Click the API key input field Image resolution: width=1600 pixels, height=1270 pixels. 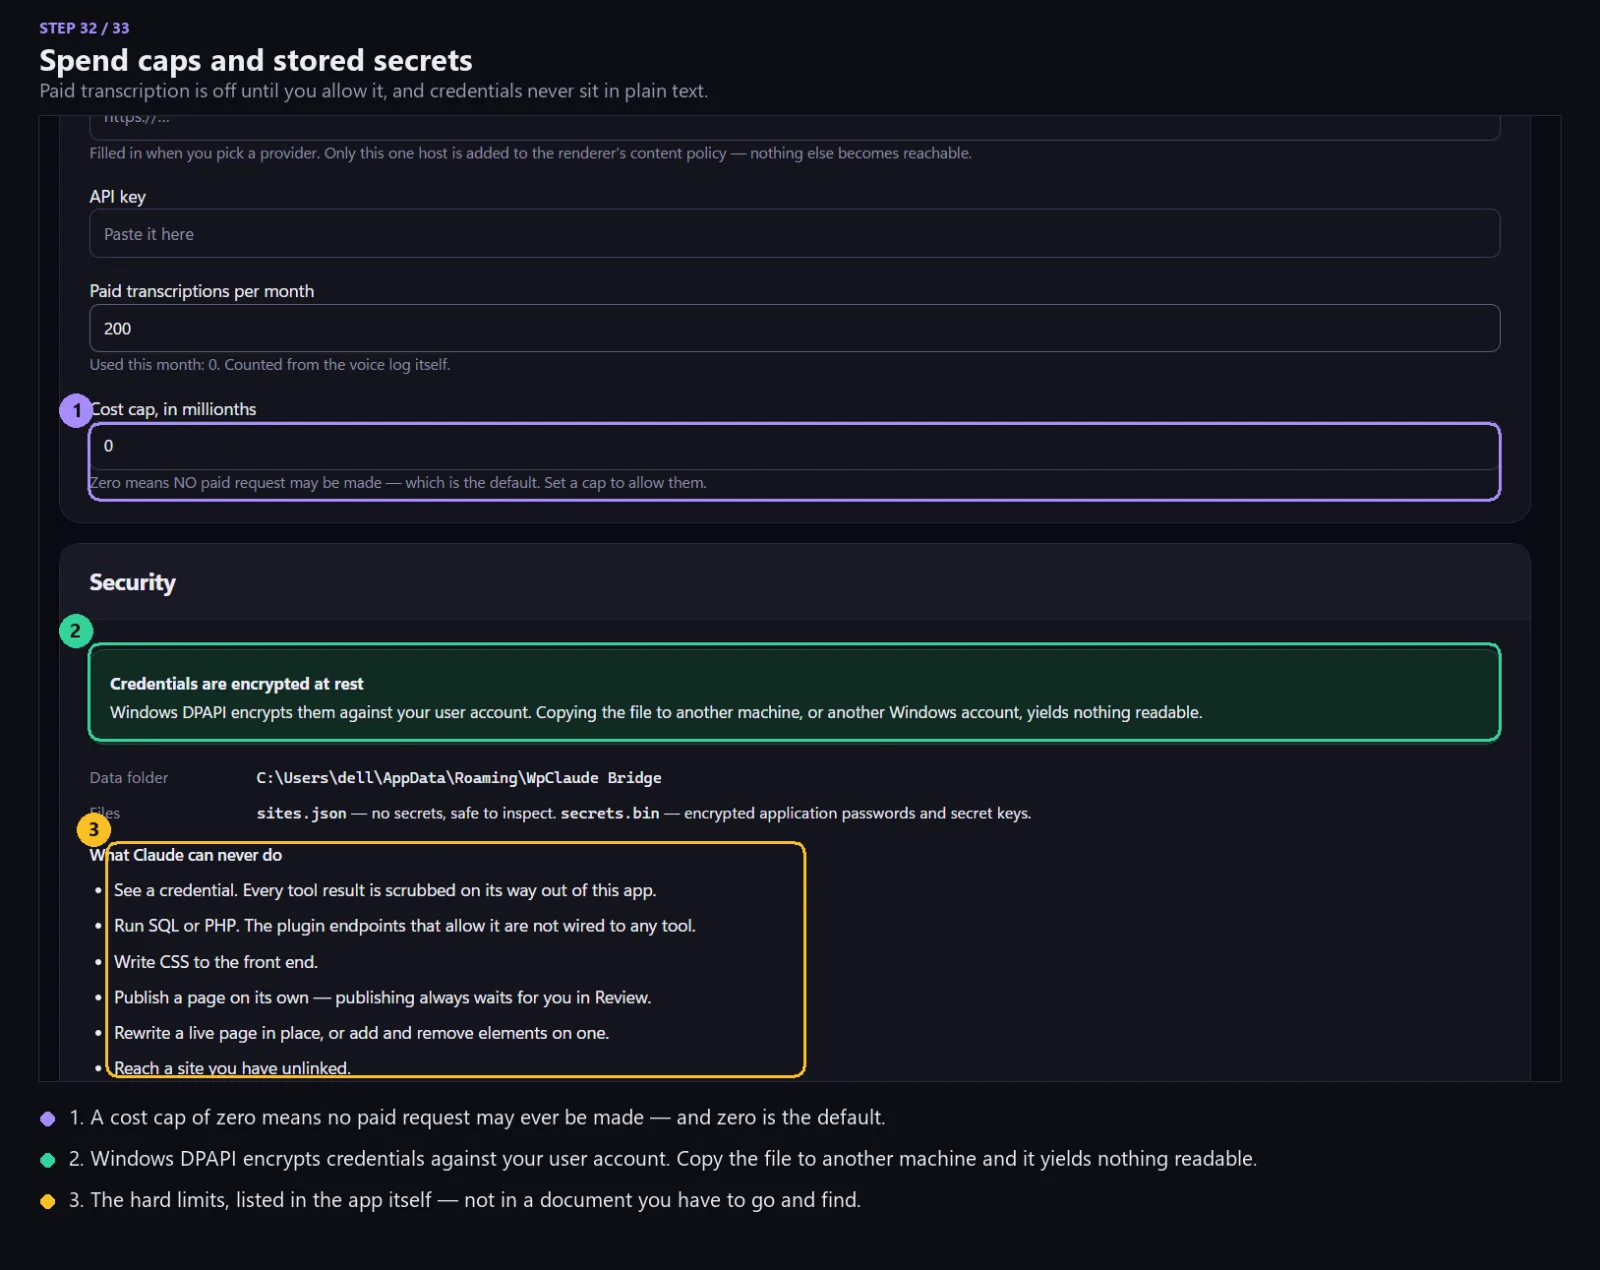click(794, 233)
